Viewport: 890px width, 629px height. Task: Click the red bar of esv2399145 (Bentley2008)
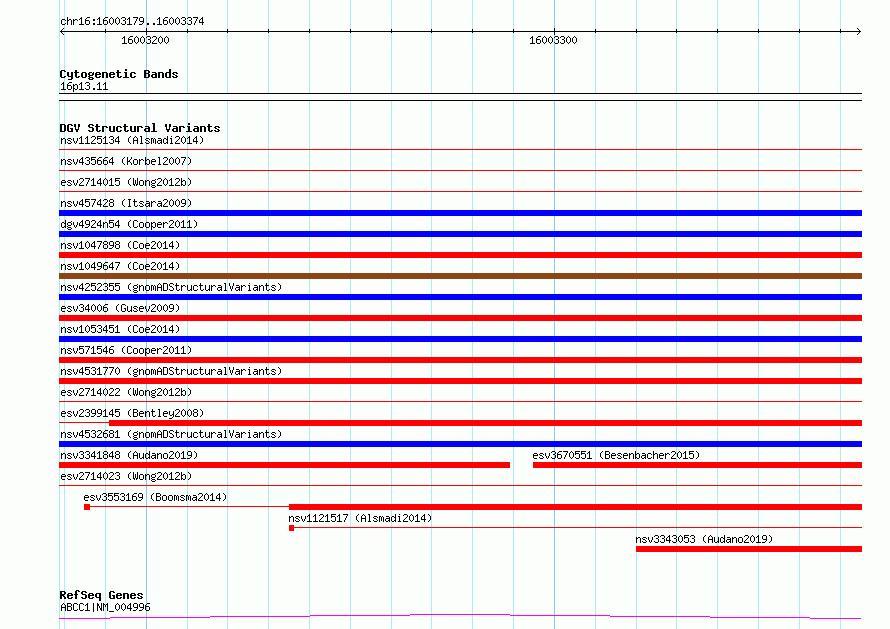click(x=485, y=423)
